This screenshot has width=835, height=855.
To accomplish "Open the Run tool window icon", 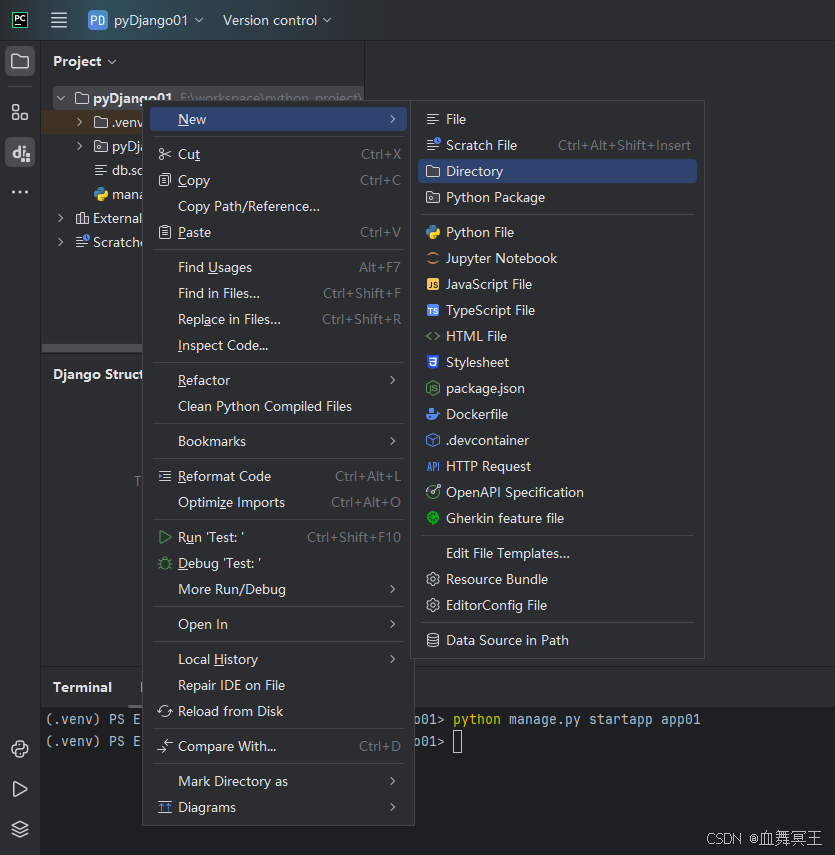I will click(x=20, y=789).
